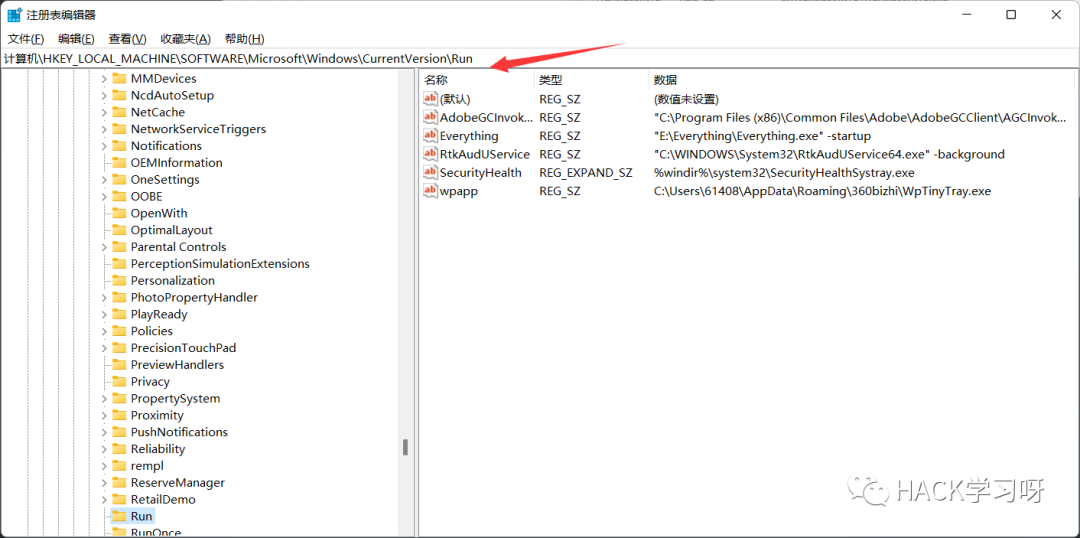Select the NcdAutoSetup tree key
Viewport: 1080px width, 538px height.
coord(172,96)
